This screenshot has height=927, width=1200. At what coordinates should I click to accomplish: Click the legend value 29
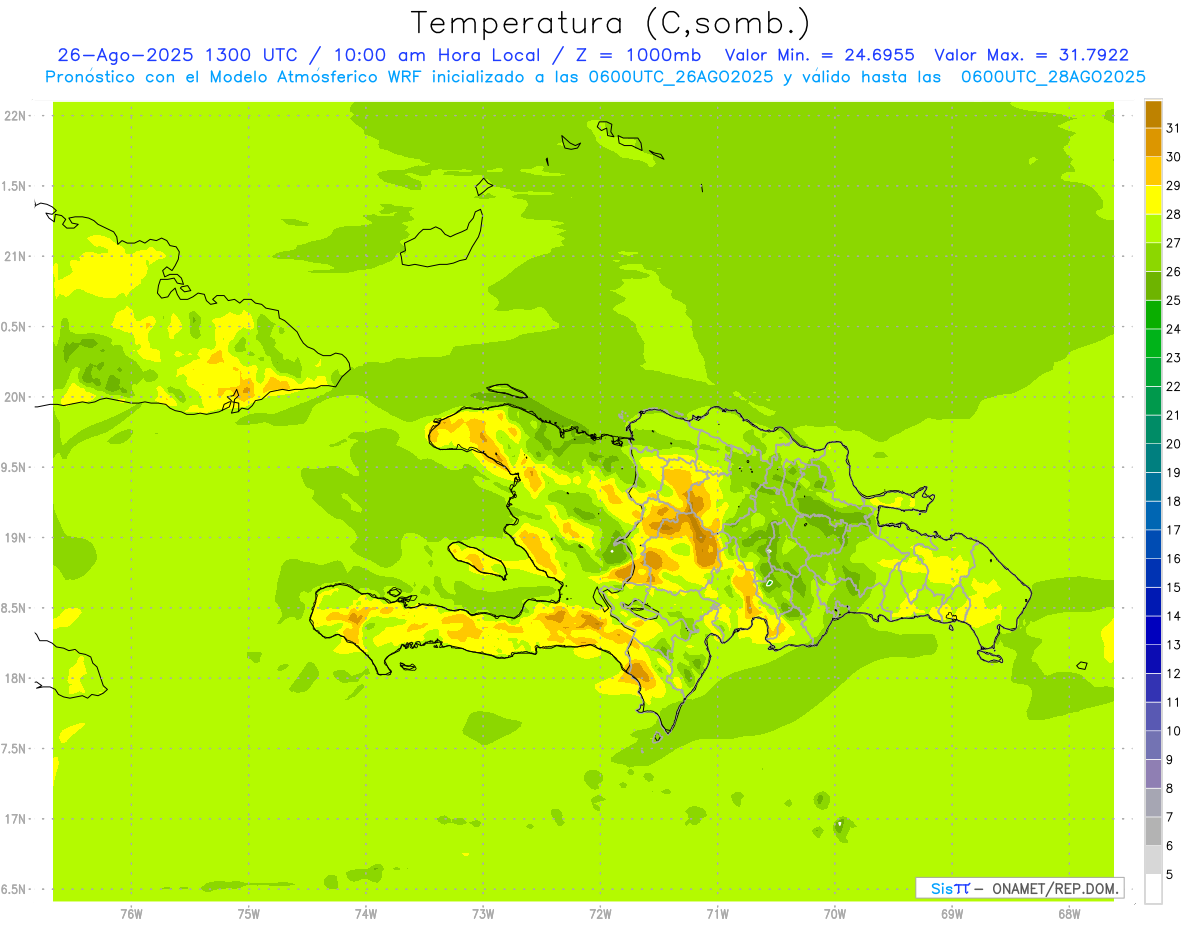pyautogui.click(x=1173, y=185)
